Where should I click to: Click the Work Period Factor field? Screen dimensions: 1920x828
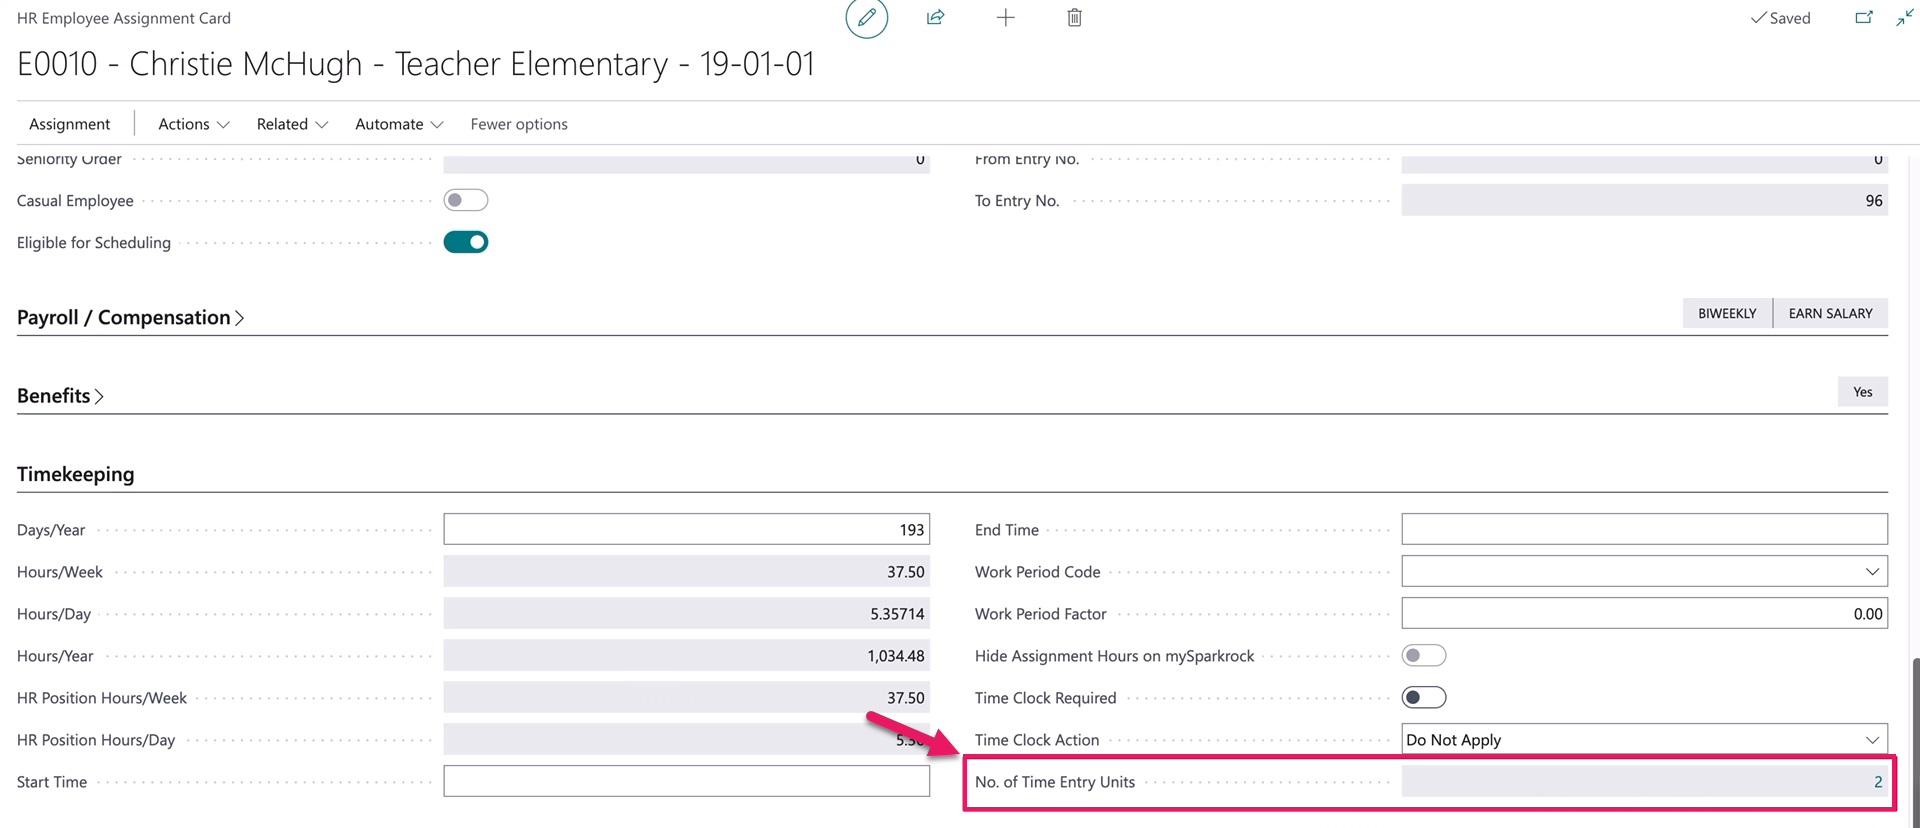click(x=1644, y=614)
